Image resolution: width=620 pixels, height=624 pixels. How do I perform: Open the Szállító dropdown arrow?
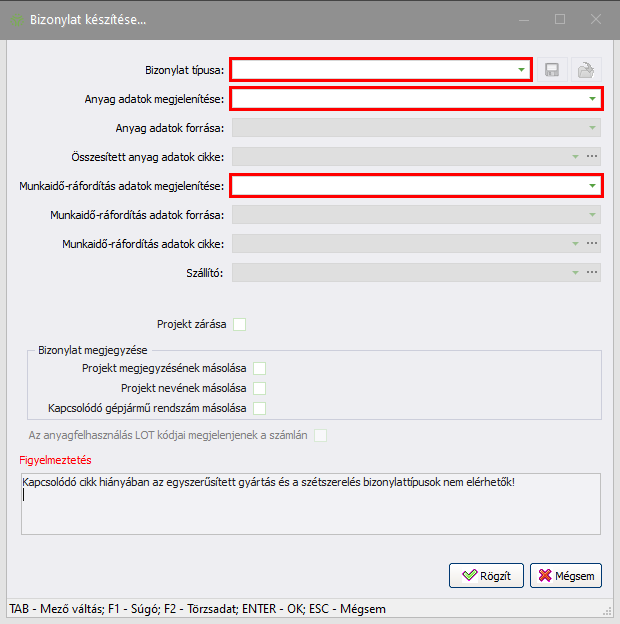tap(575, 272)
